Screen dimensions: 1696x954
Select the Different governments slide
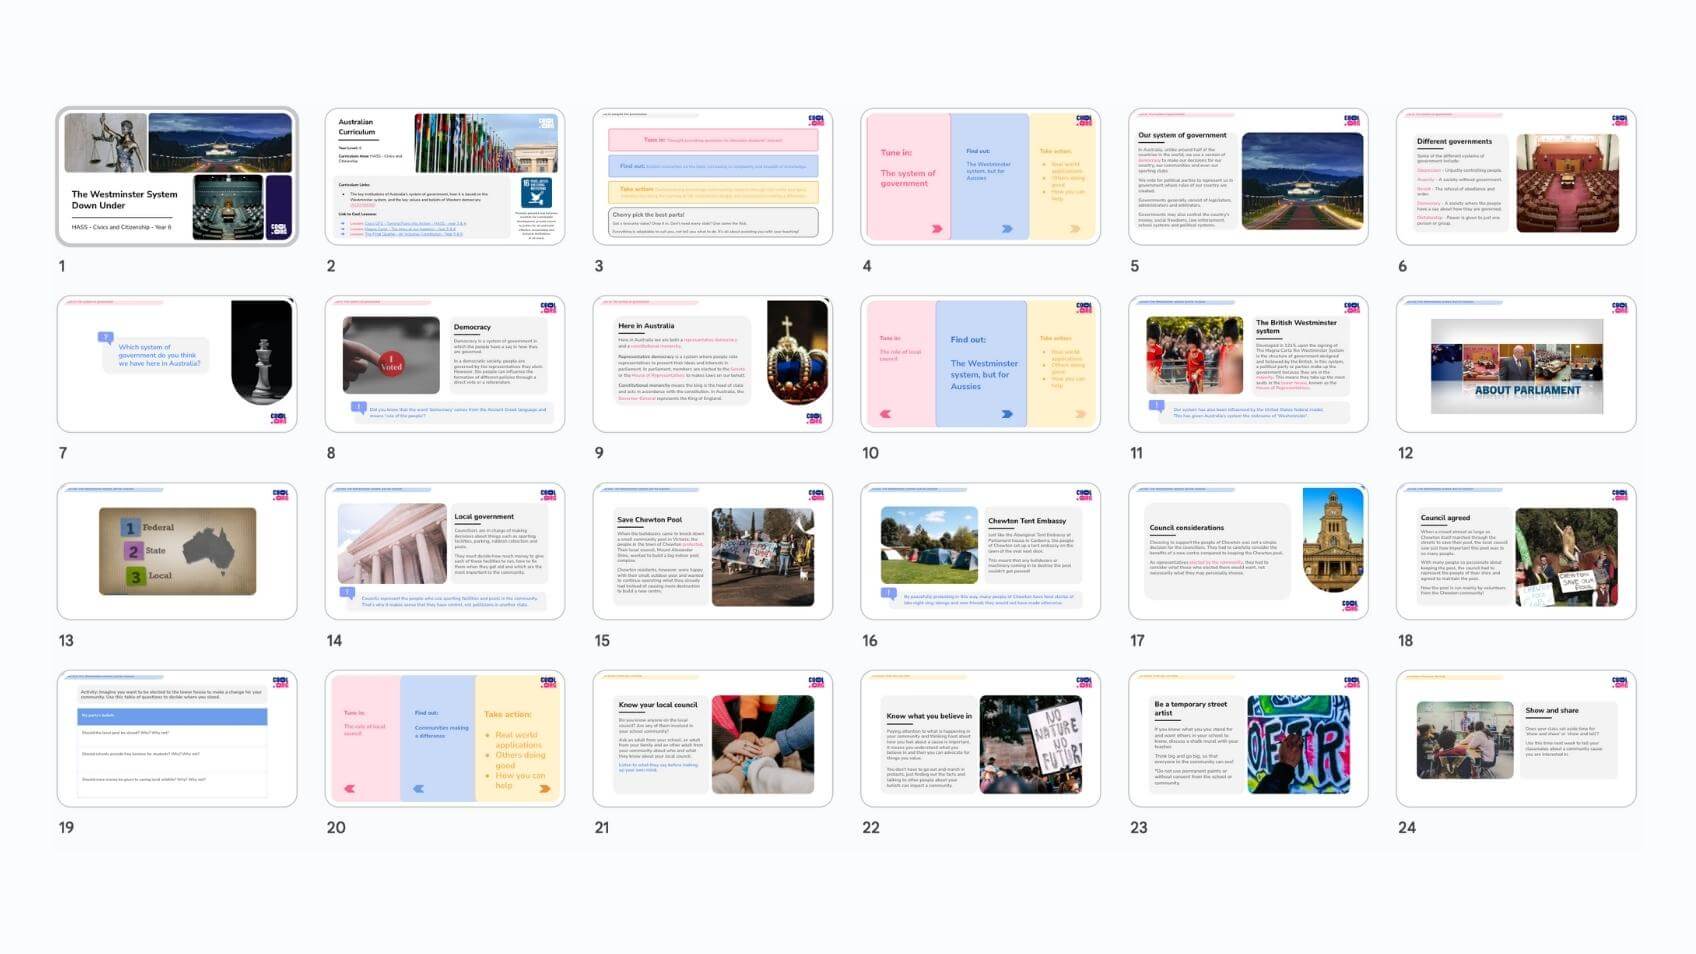pyautogui.click(x=1516, y=177)
